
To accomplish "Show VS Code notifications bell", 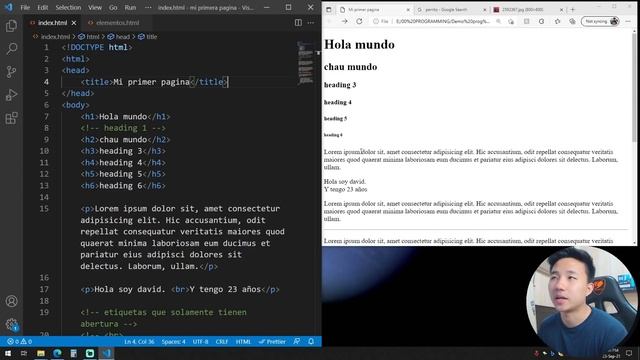I will [x=311, y=342].
